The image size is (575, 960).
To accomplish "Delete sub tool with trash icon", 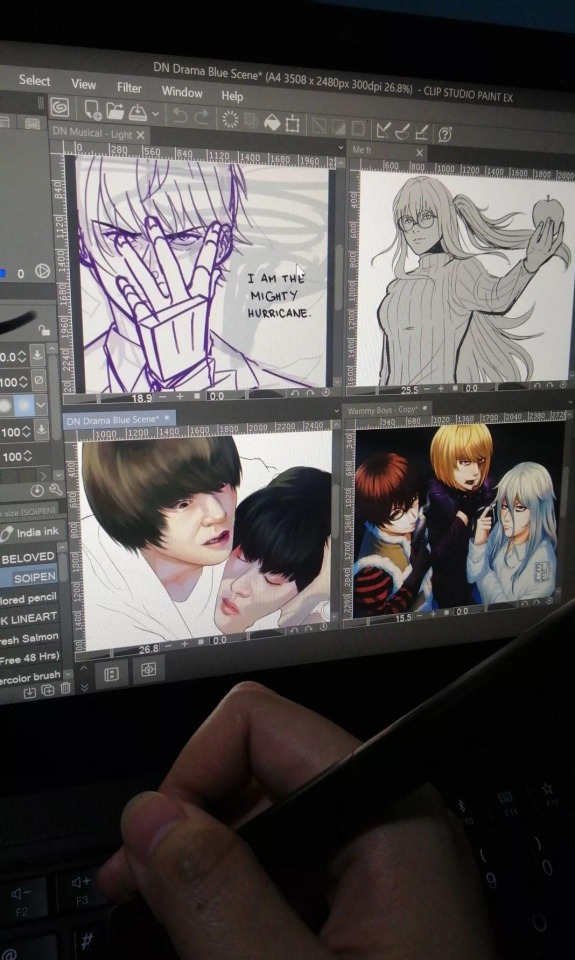I will [x=65, y=689].
